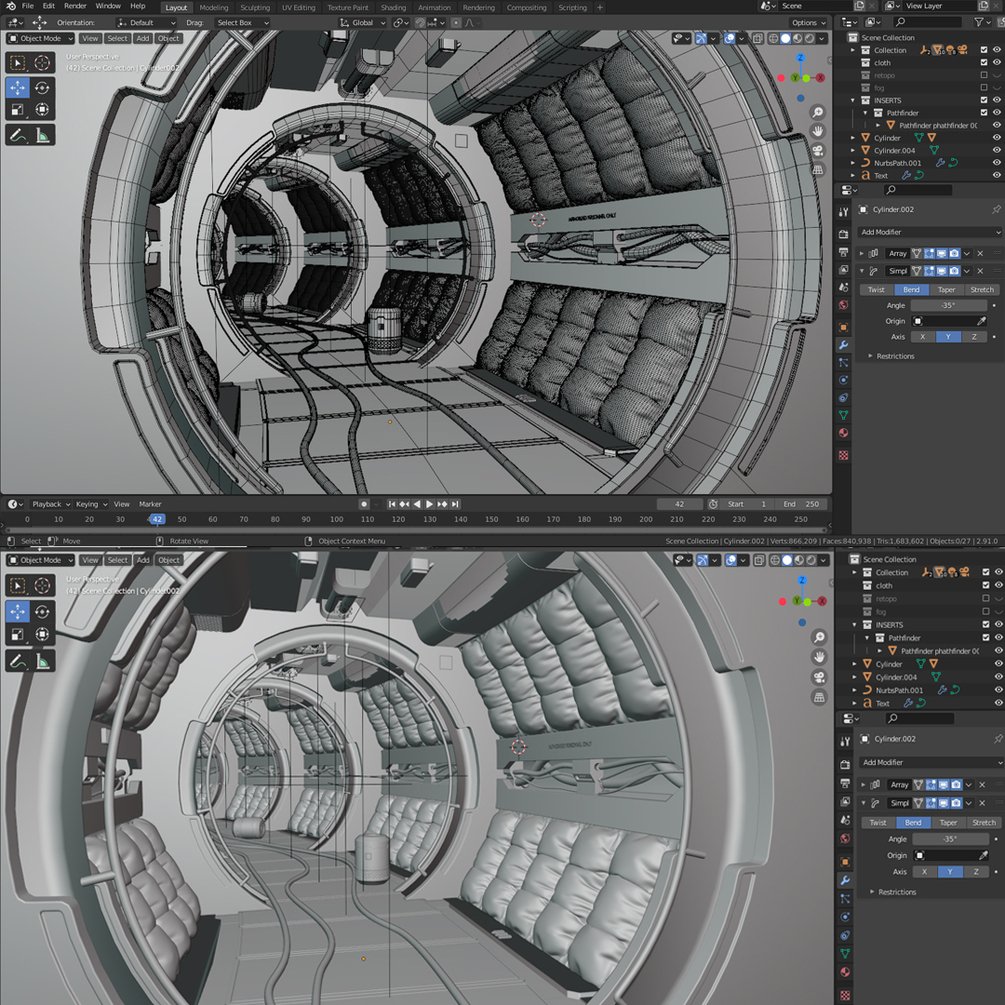Open Object properties tab in upper properties editor
This screenshot has height=1005, width=1005.
843,328
